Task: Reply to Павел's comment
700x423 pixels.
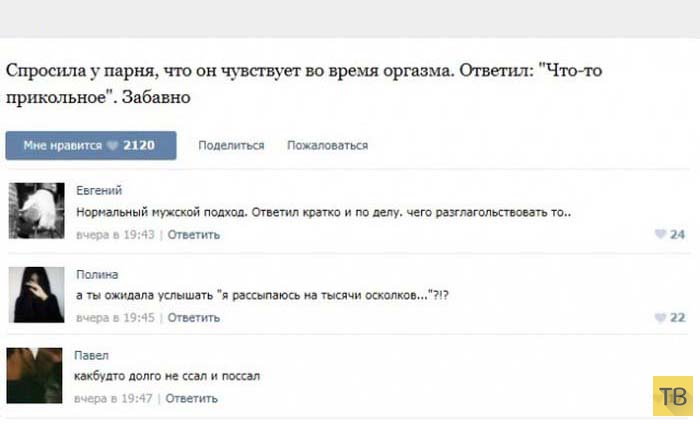Action: click(192, 398)
